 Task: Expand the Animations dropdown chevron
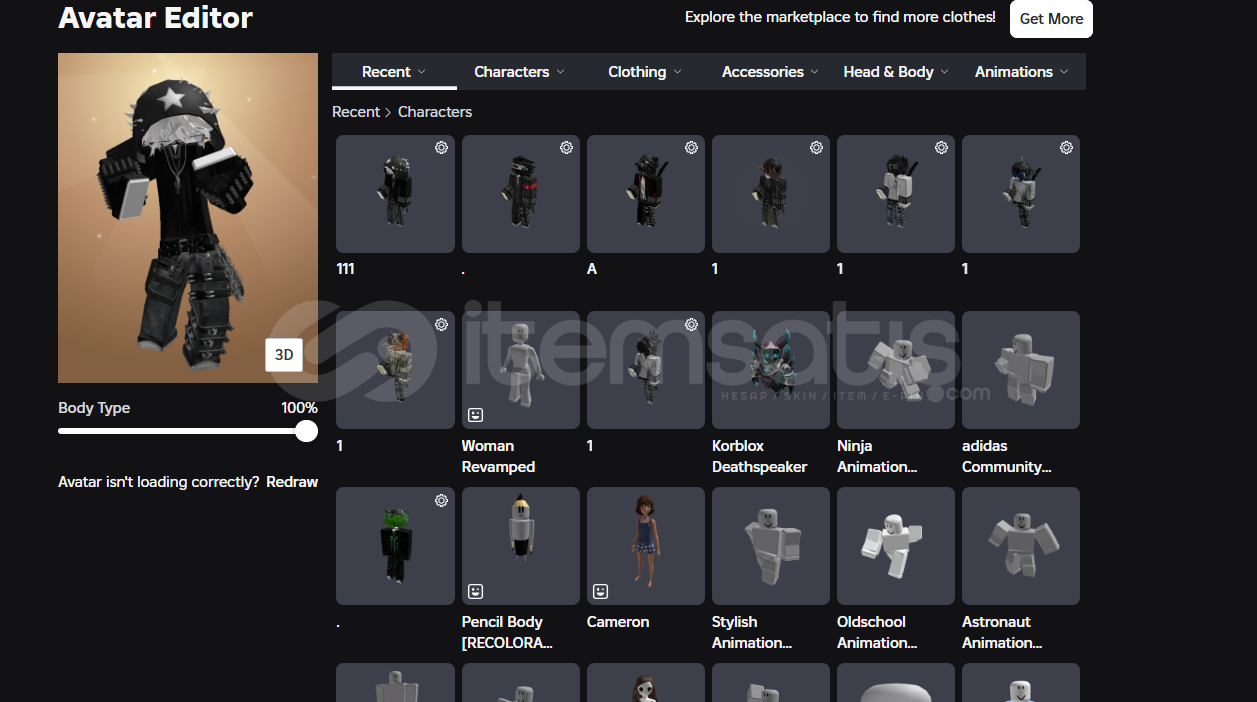[x=1064, y=72]
